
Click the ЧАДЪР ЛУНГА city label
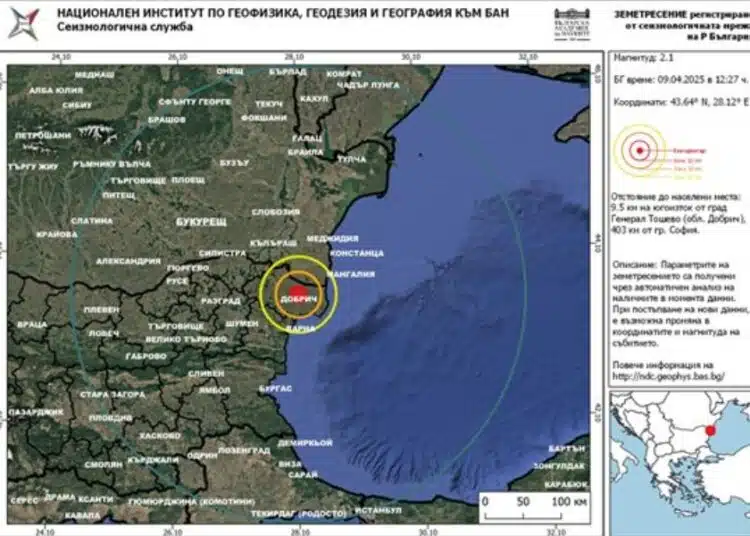click(x=368, y=86)
